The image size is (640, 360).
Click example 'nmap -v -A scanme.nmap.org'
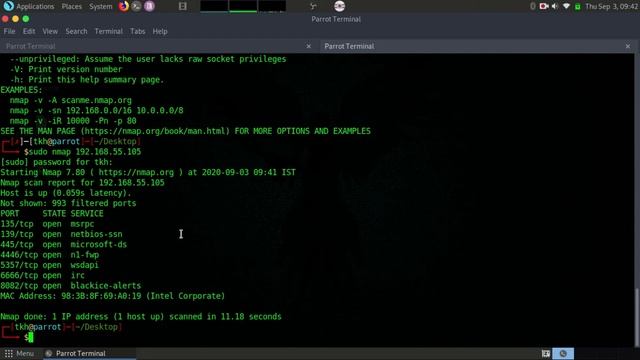71,100
